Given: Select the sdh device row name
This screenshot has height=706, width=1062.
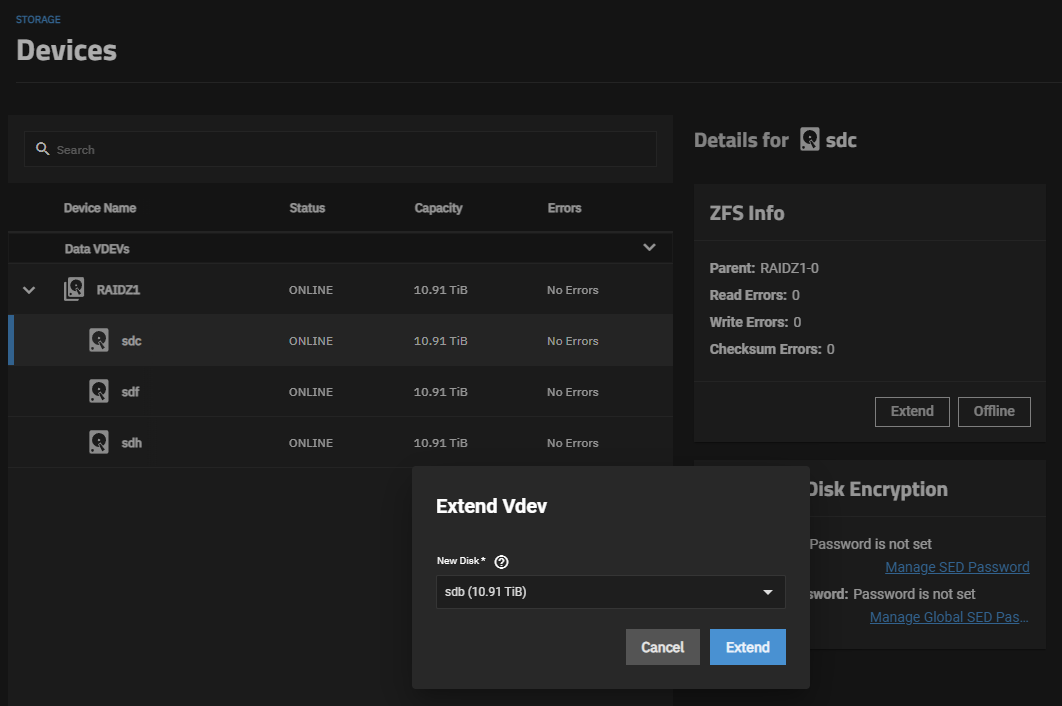Looking at the screenshot, I should [131, 443].
